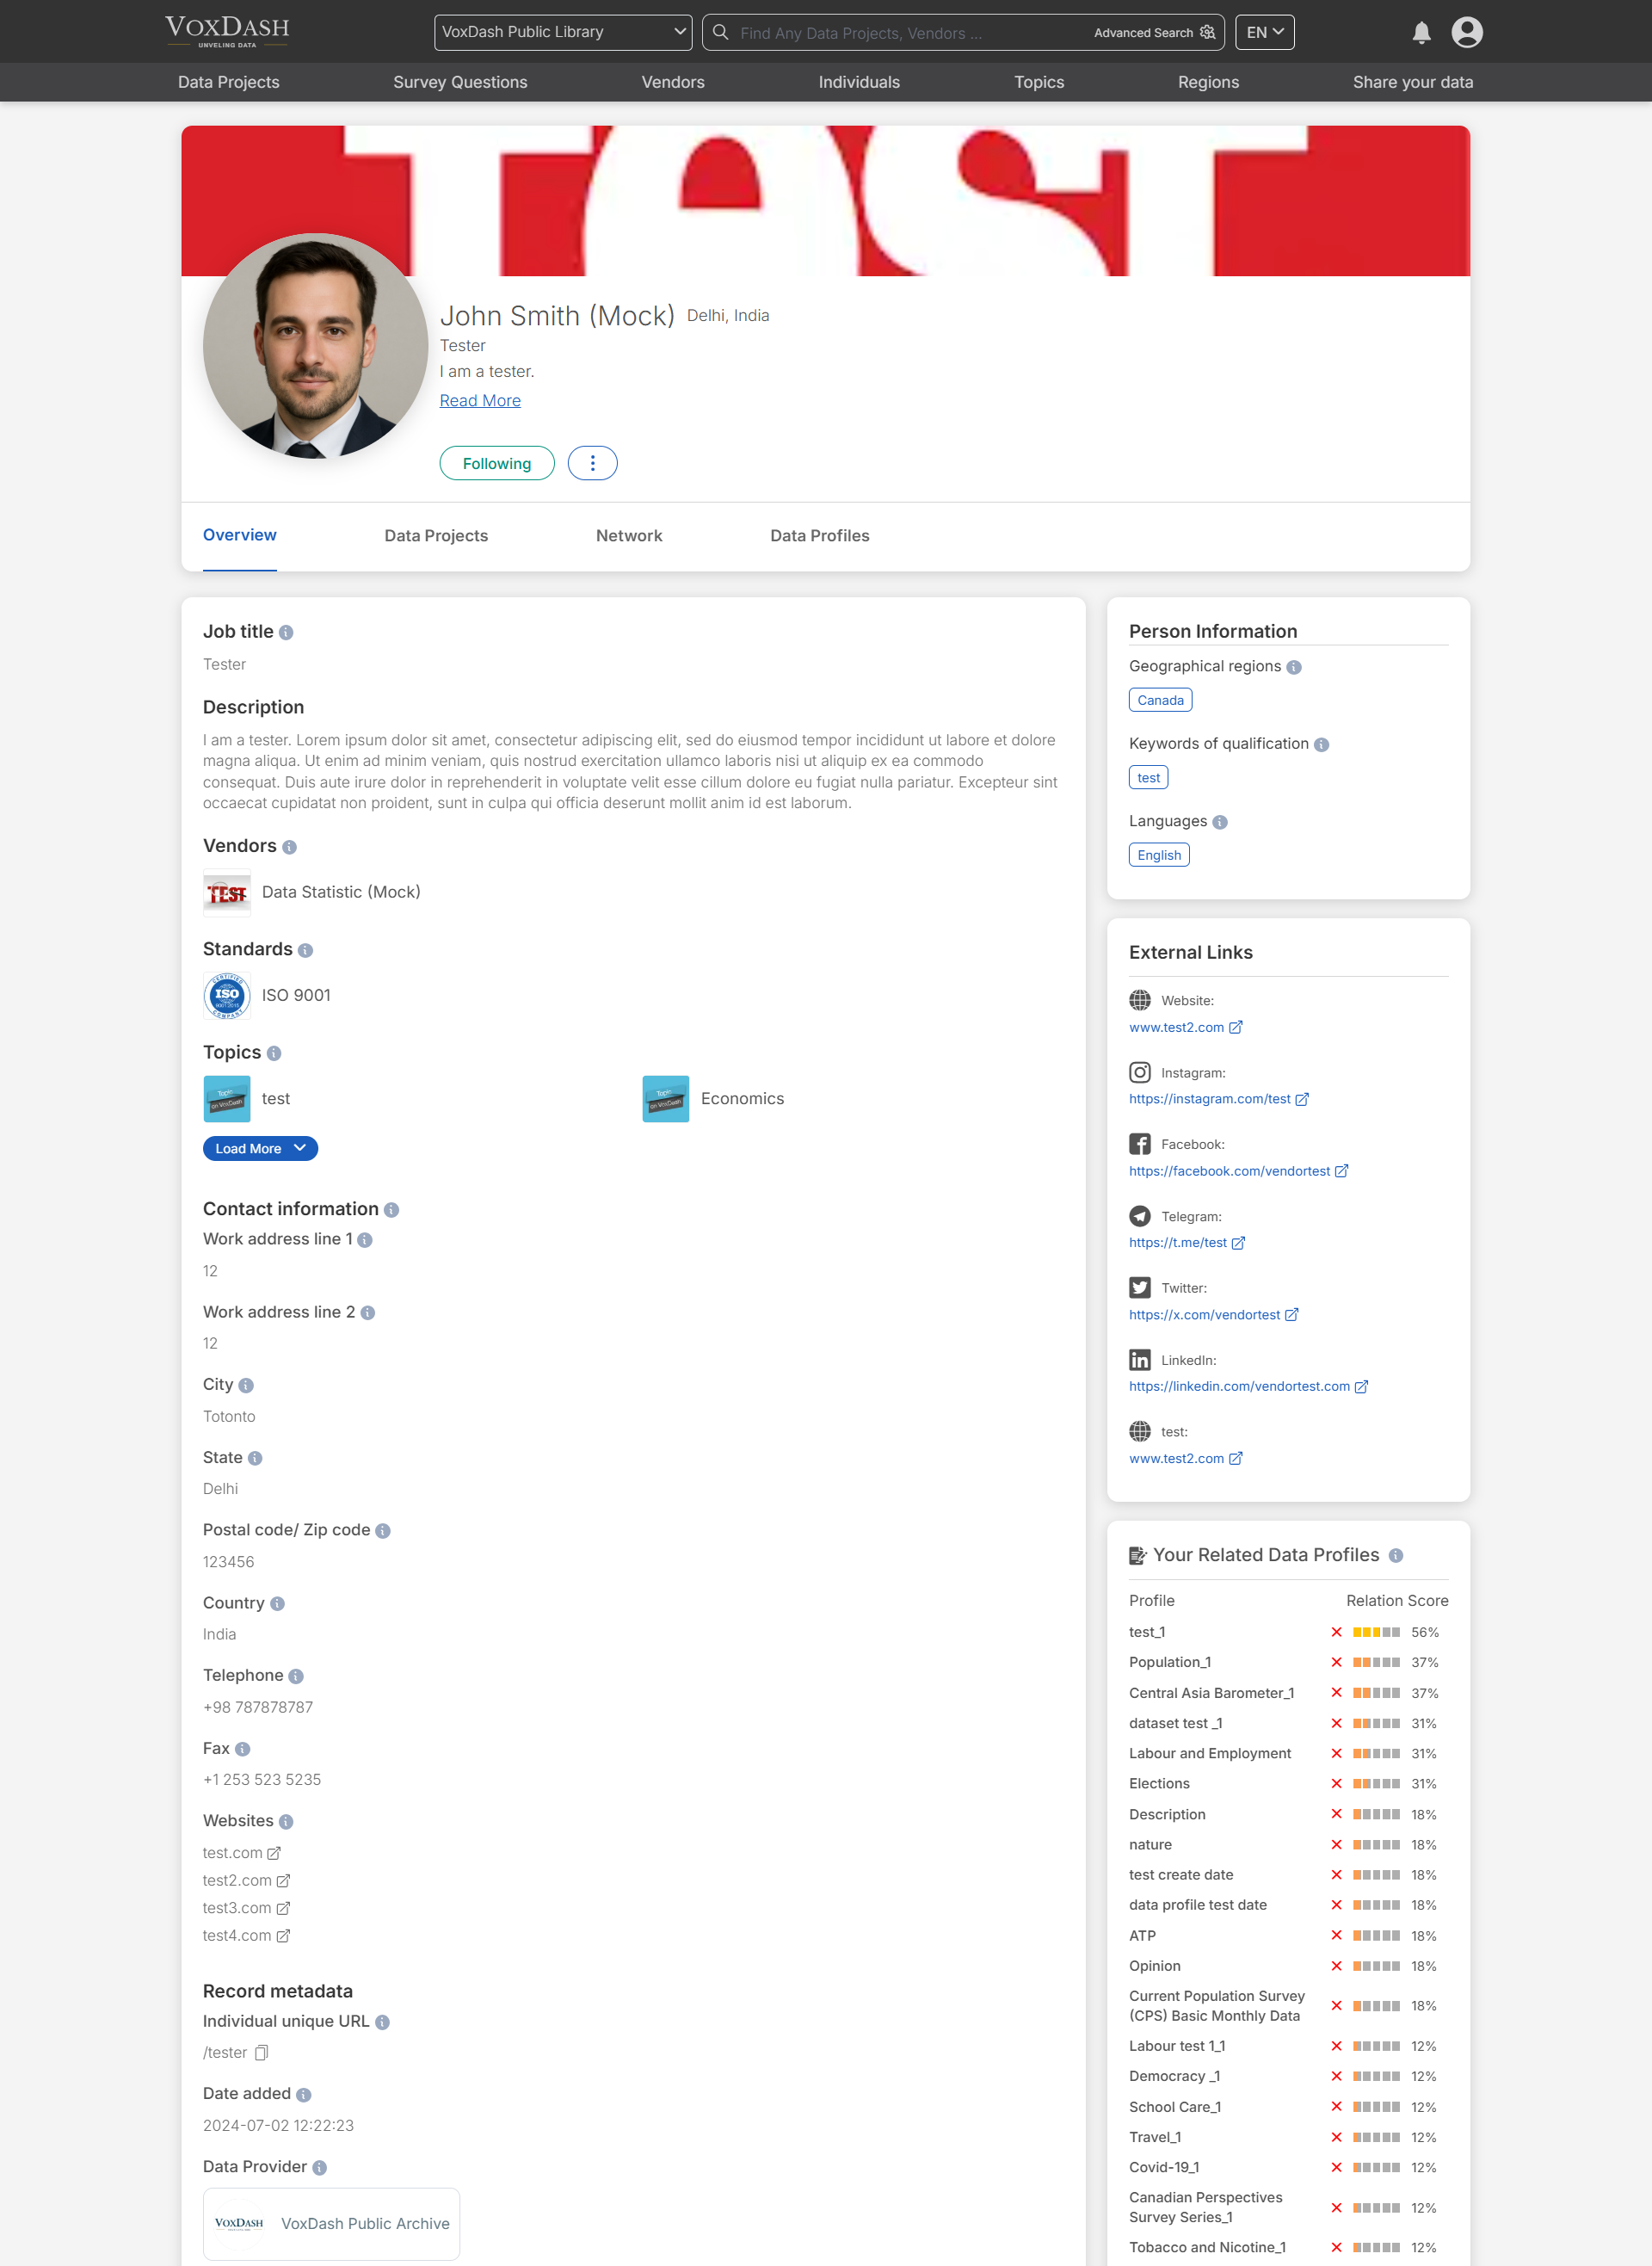1652x2266 pixels.
Task: Open the EN language selector
Action: pos(1264,31)
